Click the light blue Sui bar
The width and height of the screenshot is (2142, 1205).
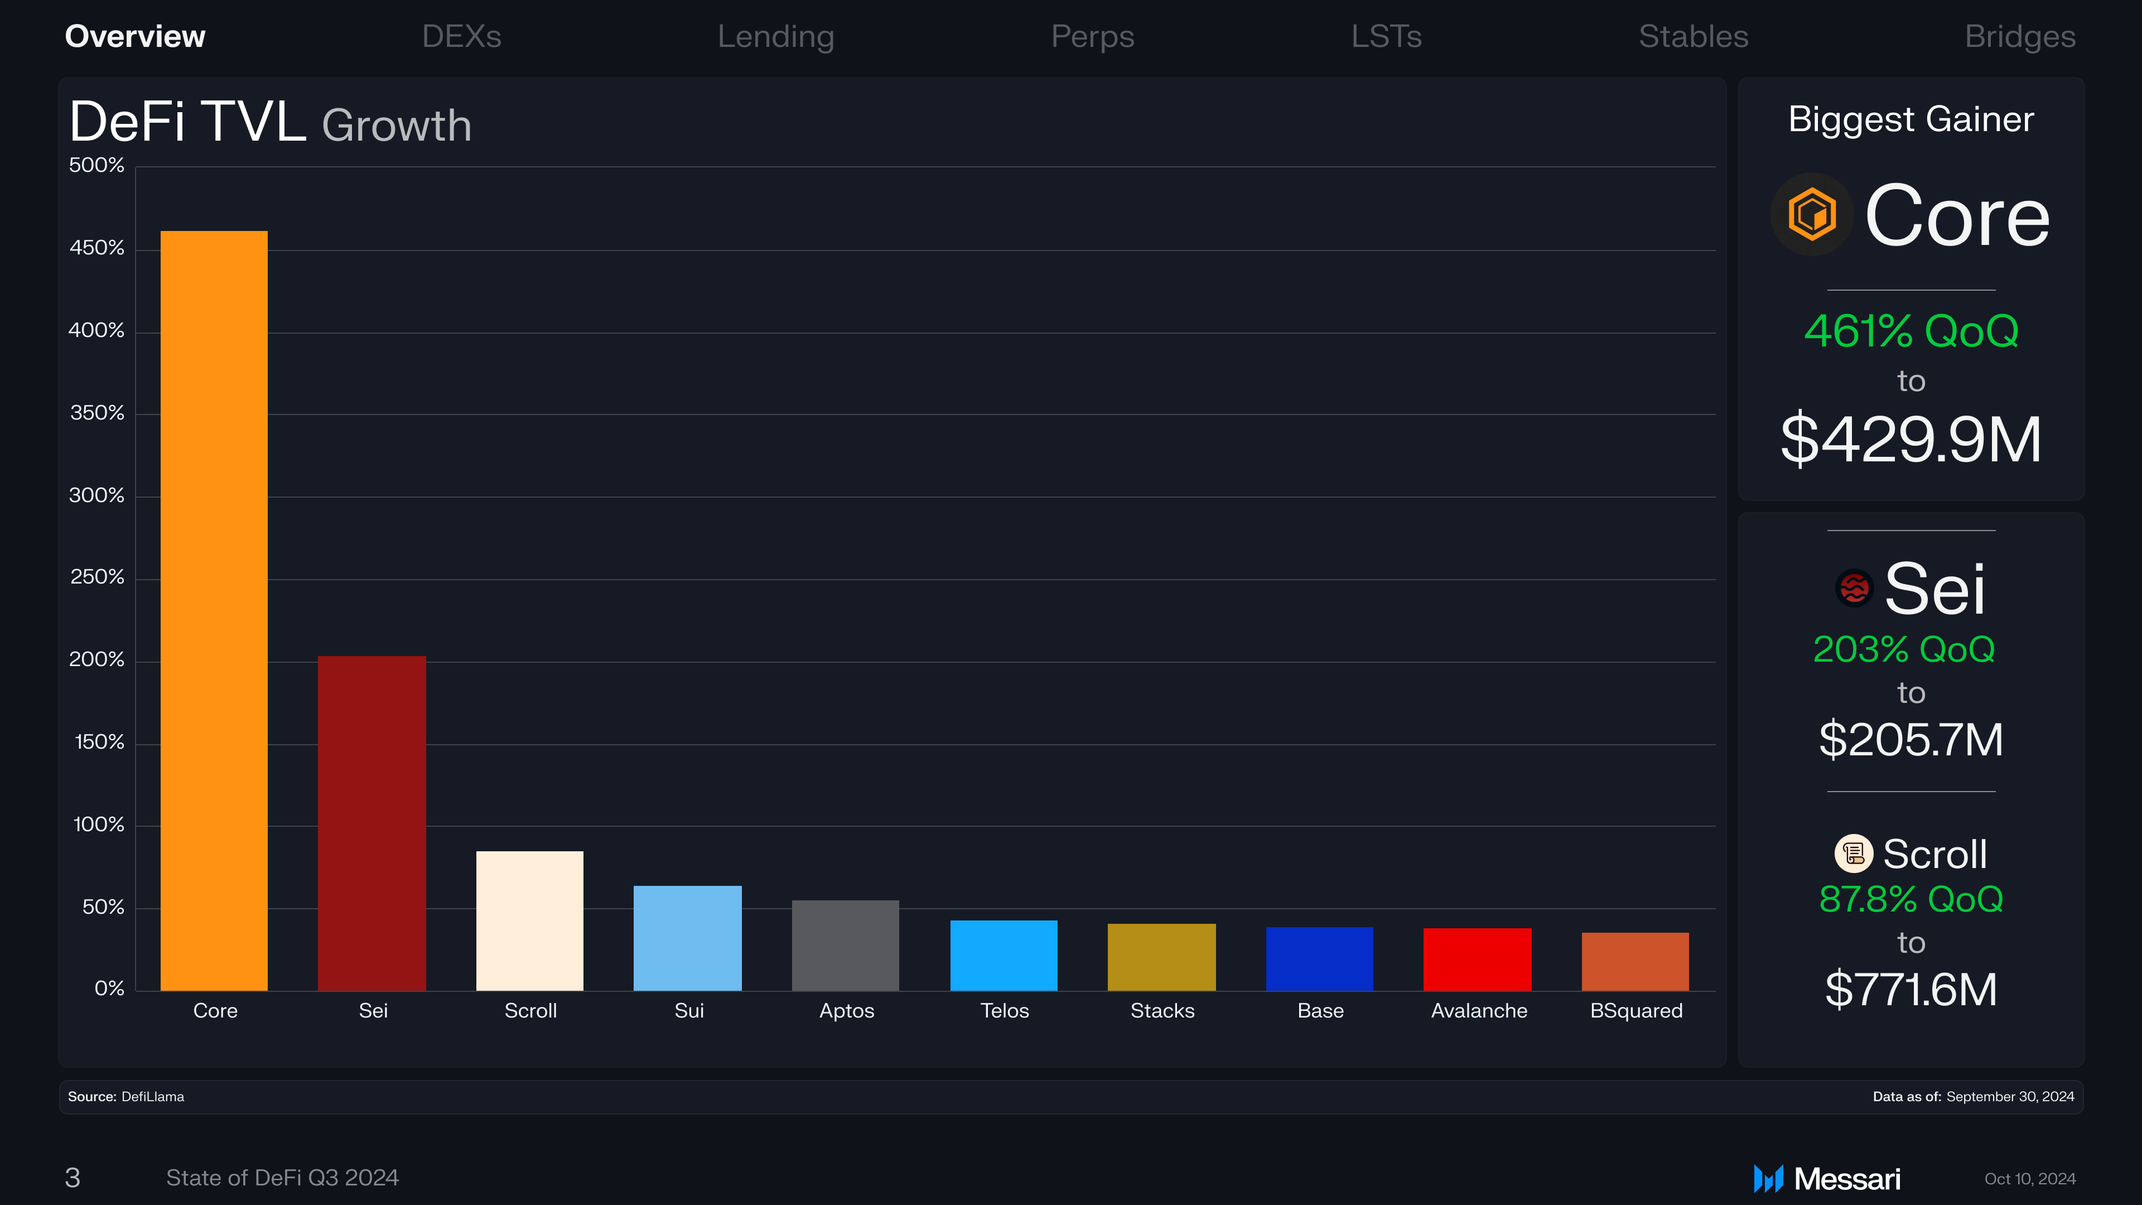point(688,938)
